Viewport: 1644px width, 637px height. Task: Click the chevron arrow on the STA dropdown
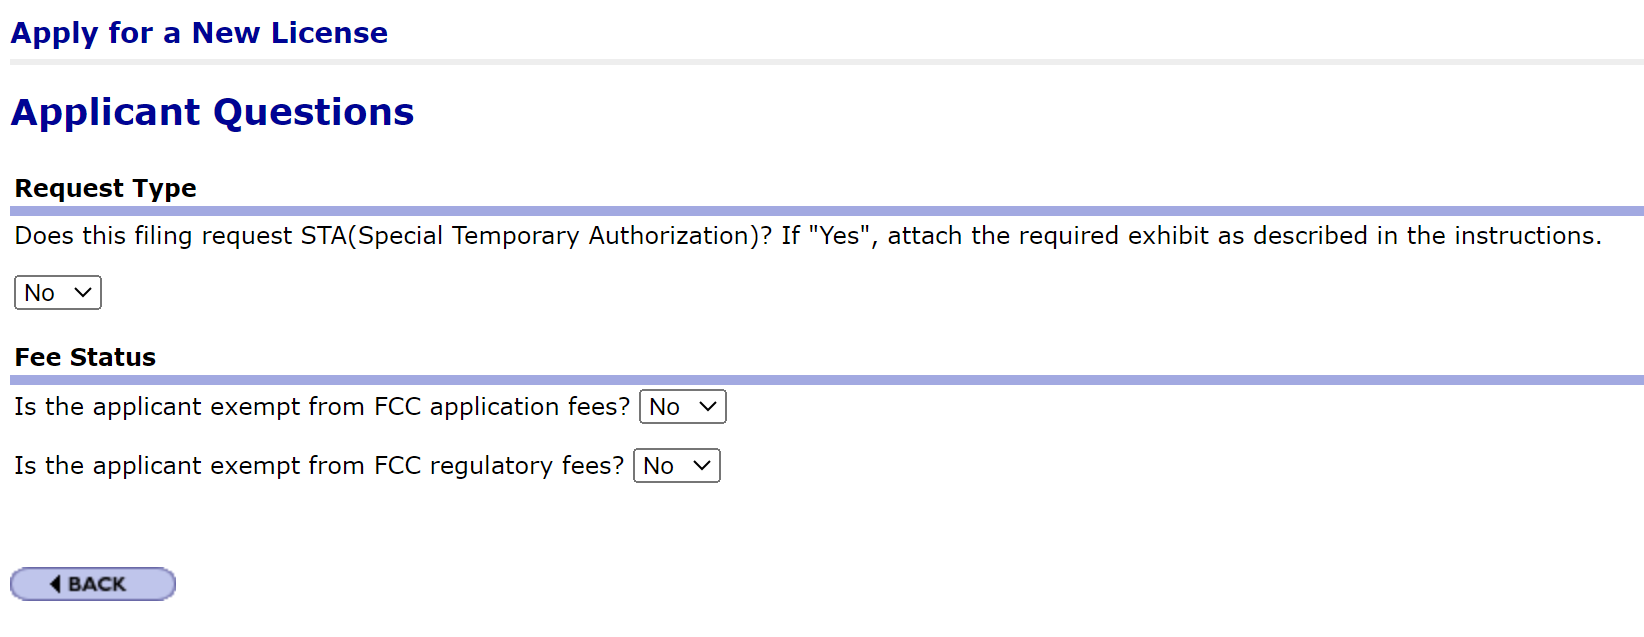[x=83, y=293]
